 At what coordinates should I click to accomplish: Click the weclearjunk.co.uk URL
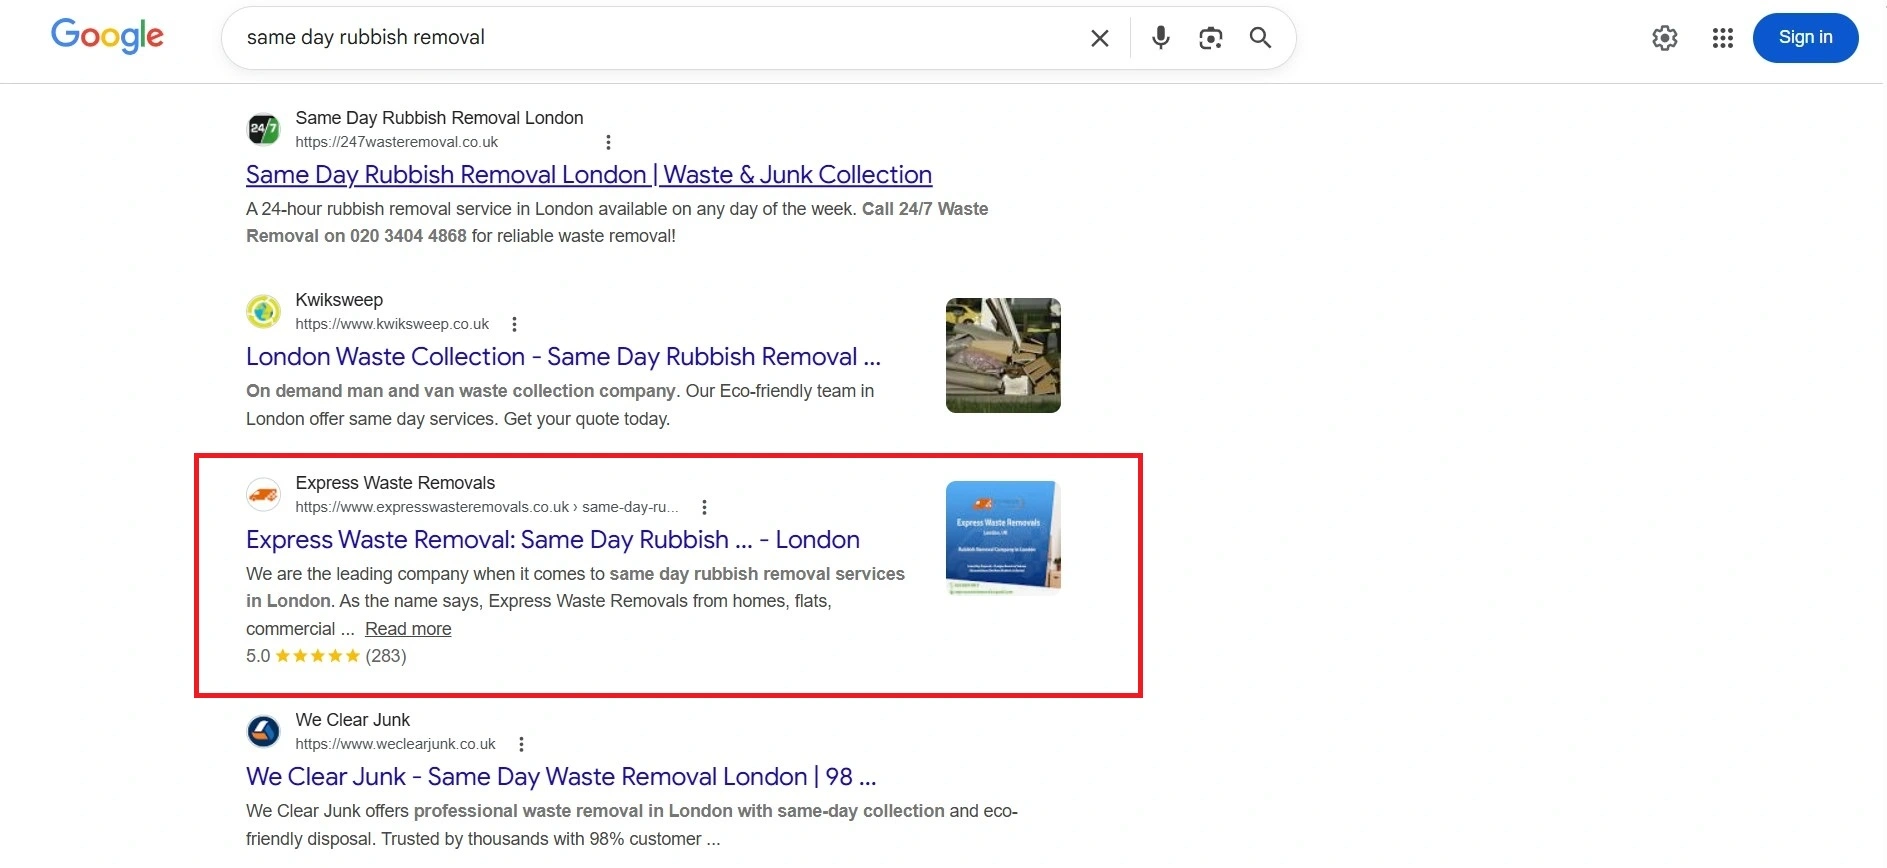click(x=395, y=744)
